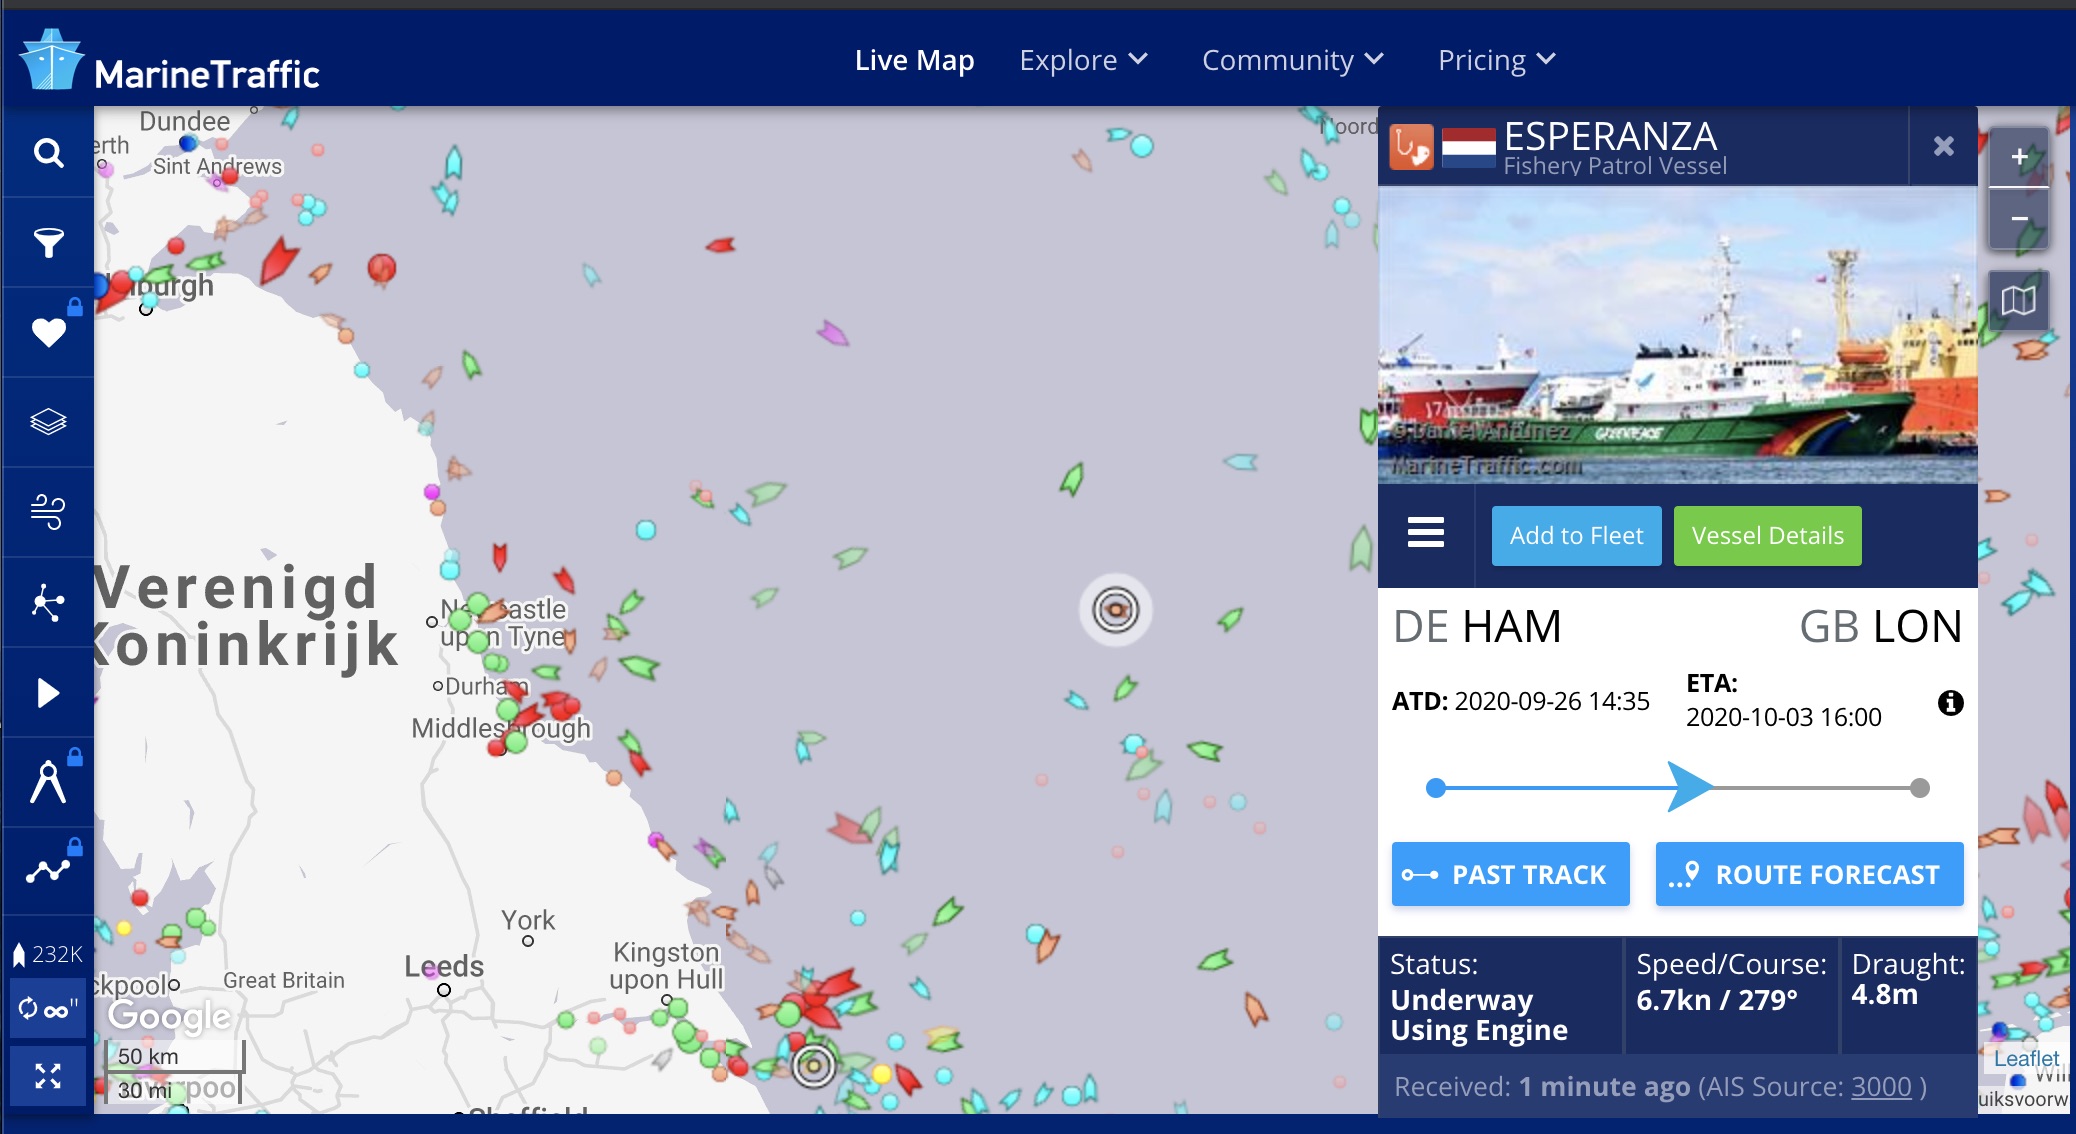Open the vessel filter funnel icon
The width and height of the screenshot is (2076, 1134).
click(x=48, y=243)
